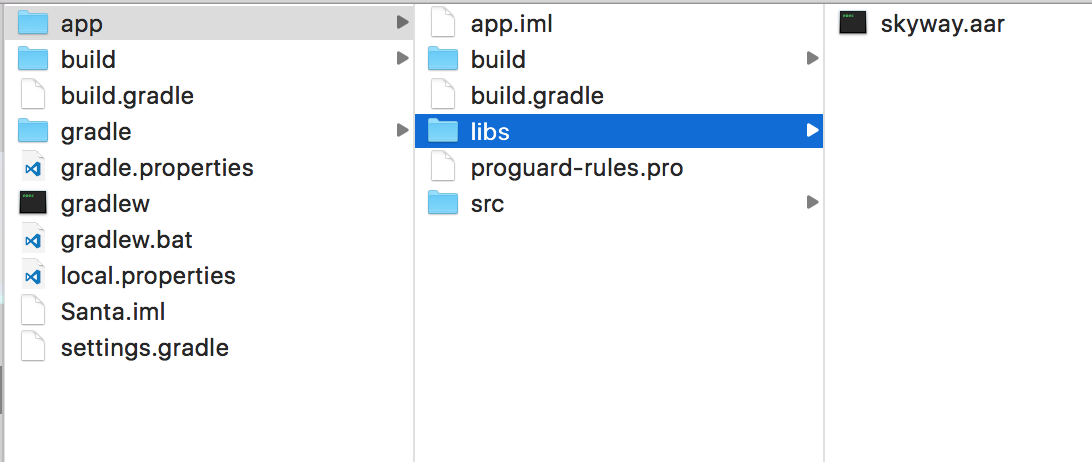This screenshot has height=462, width=1092.
Task: Expand the build folder arrow in the app column
Action: [x=812, y=59]
